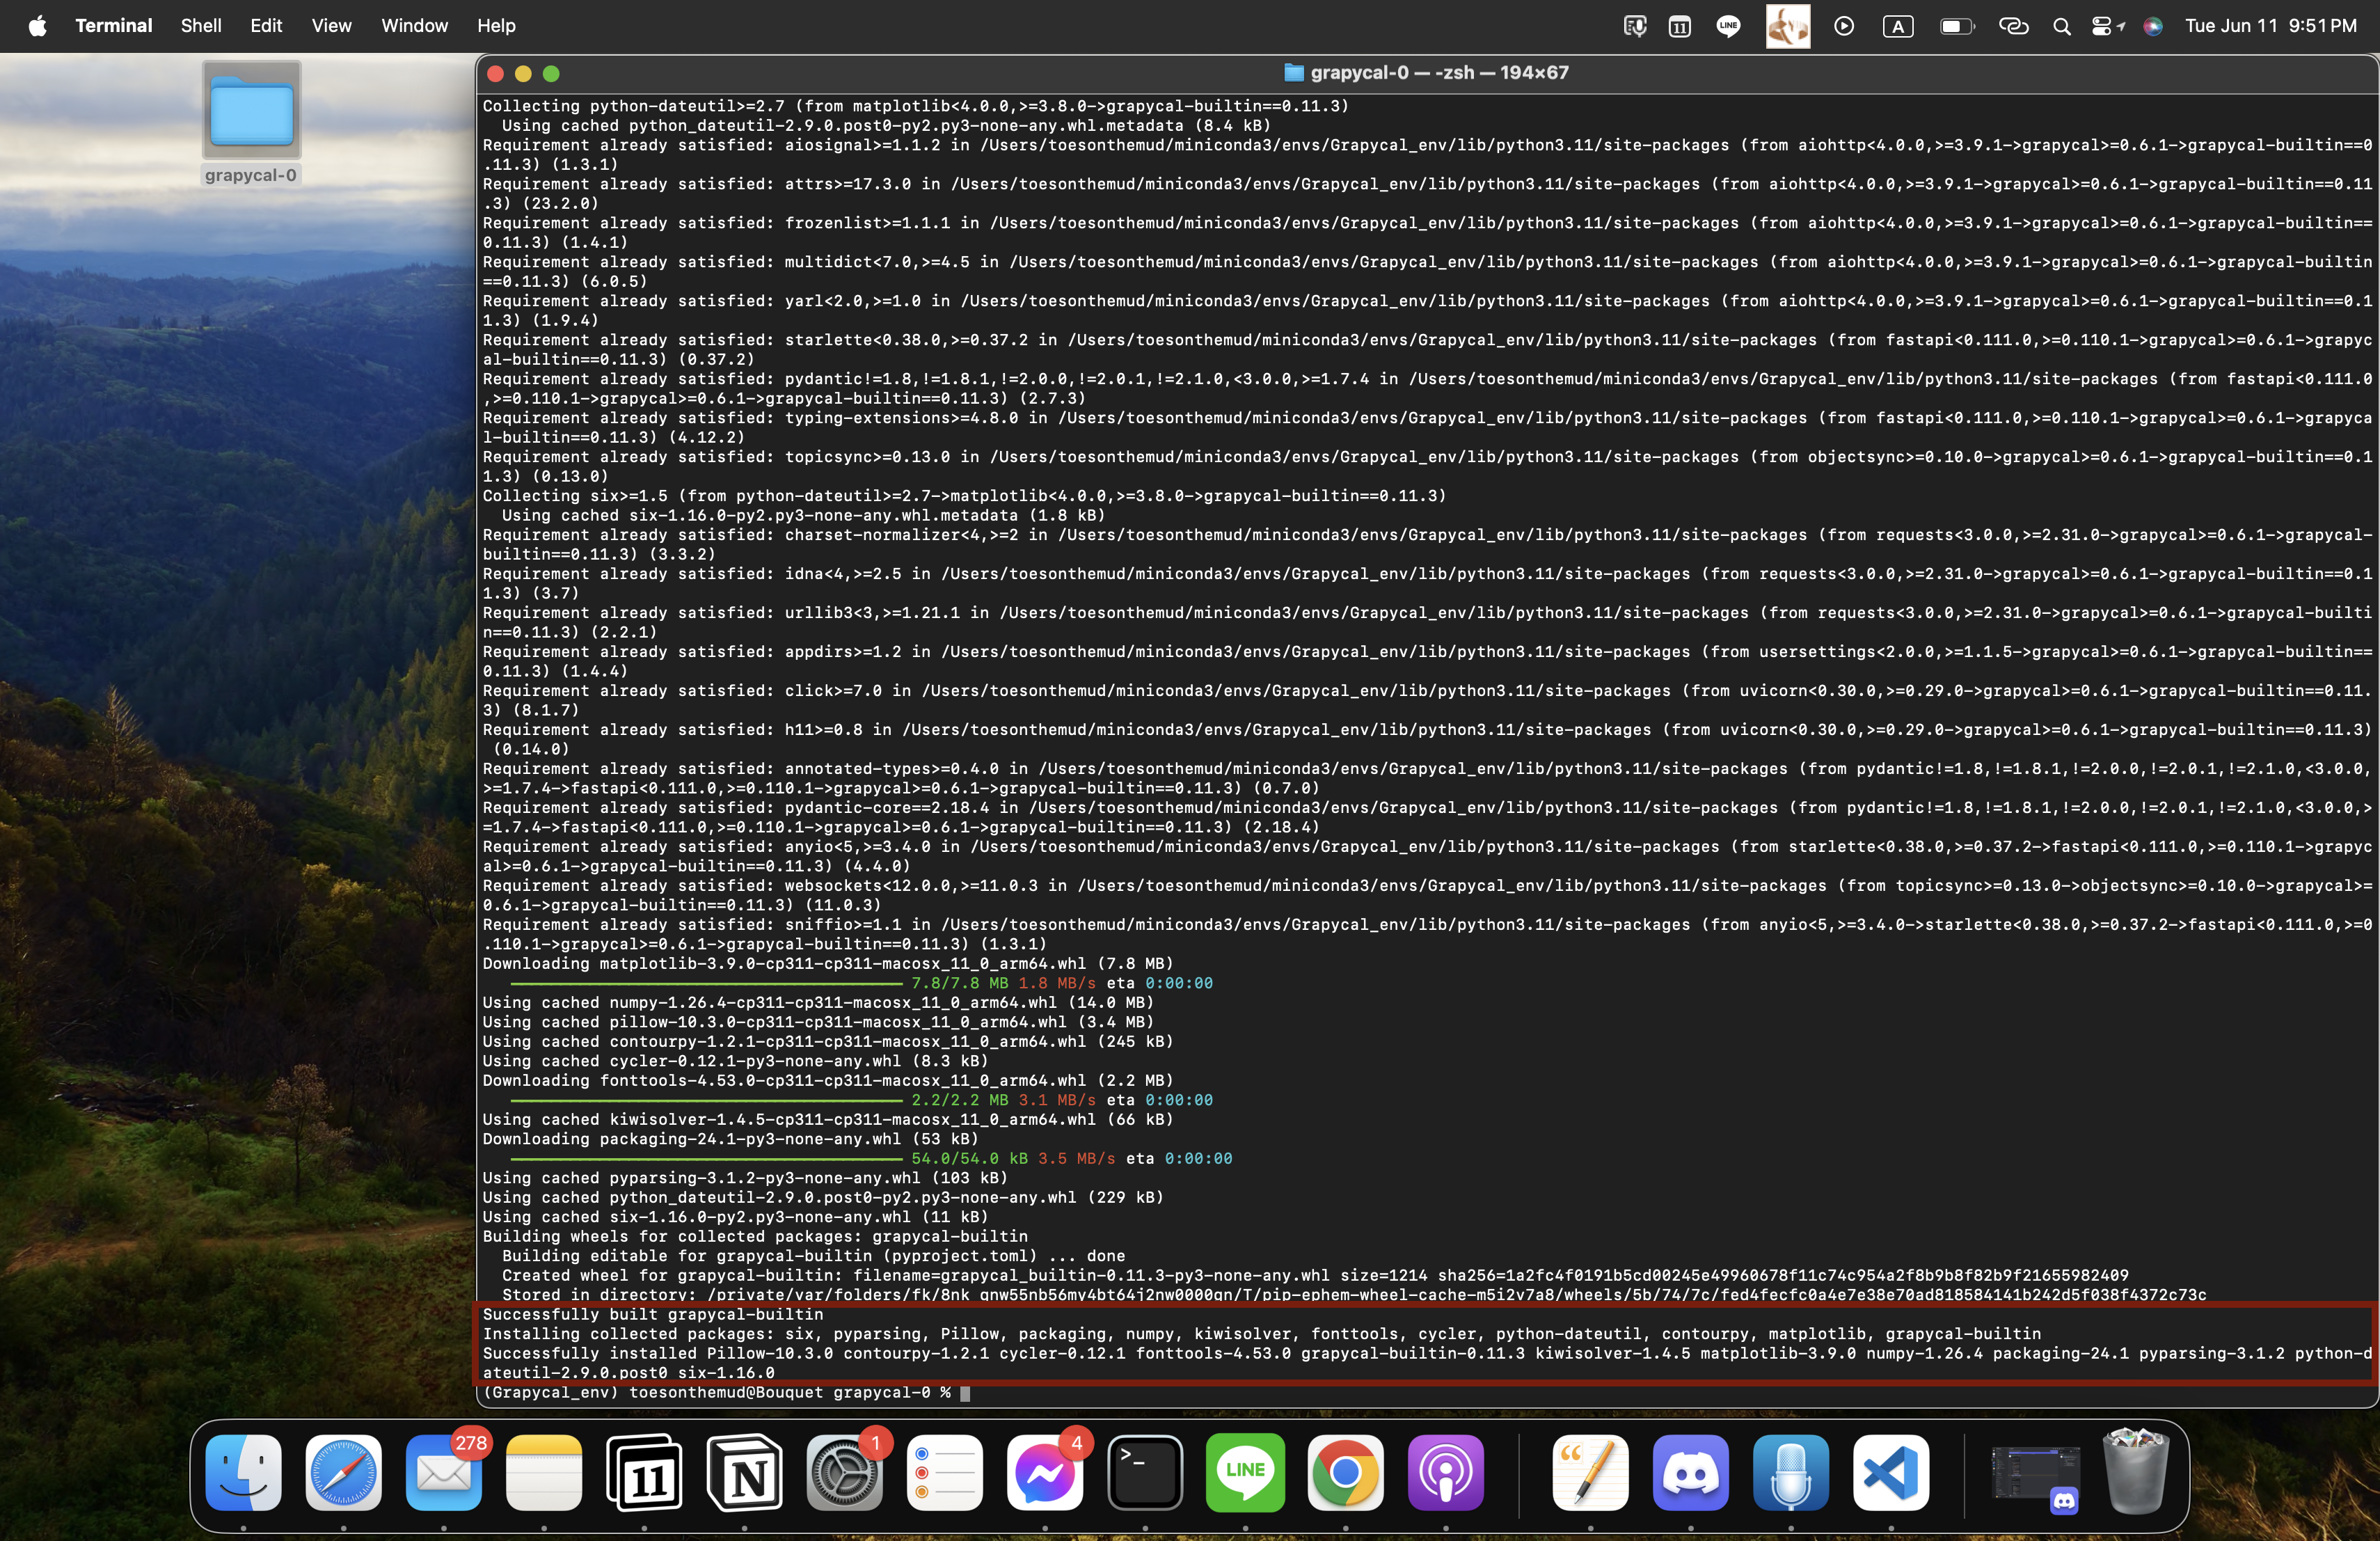Open the microphone app in Dock
The image size is (2380, 1541).
pyautogui.click(x=1790, y=1472)
